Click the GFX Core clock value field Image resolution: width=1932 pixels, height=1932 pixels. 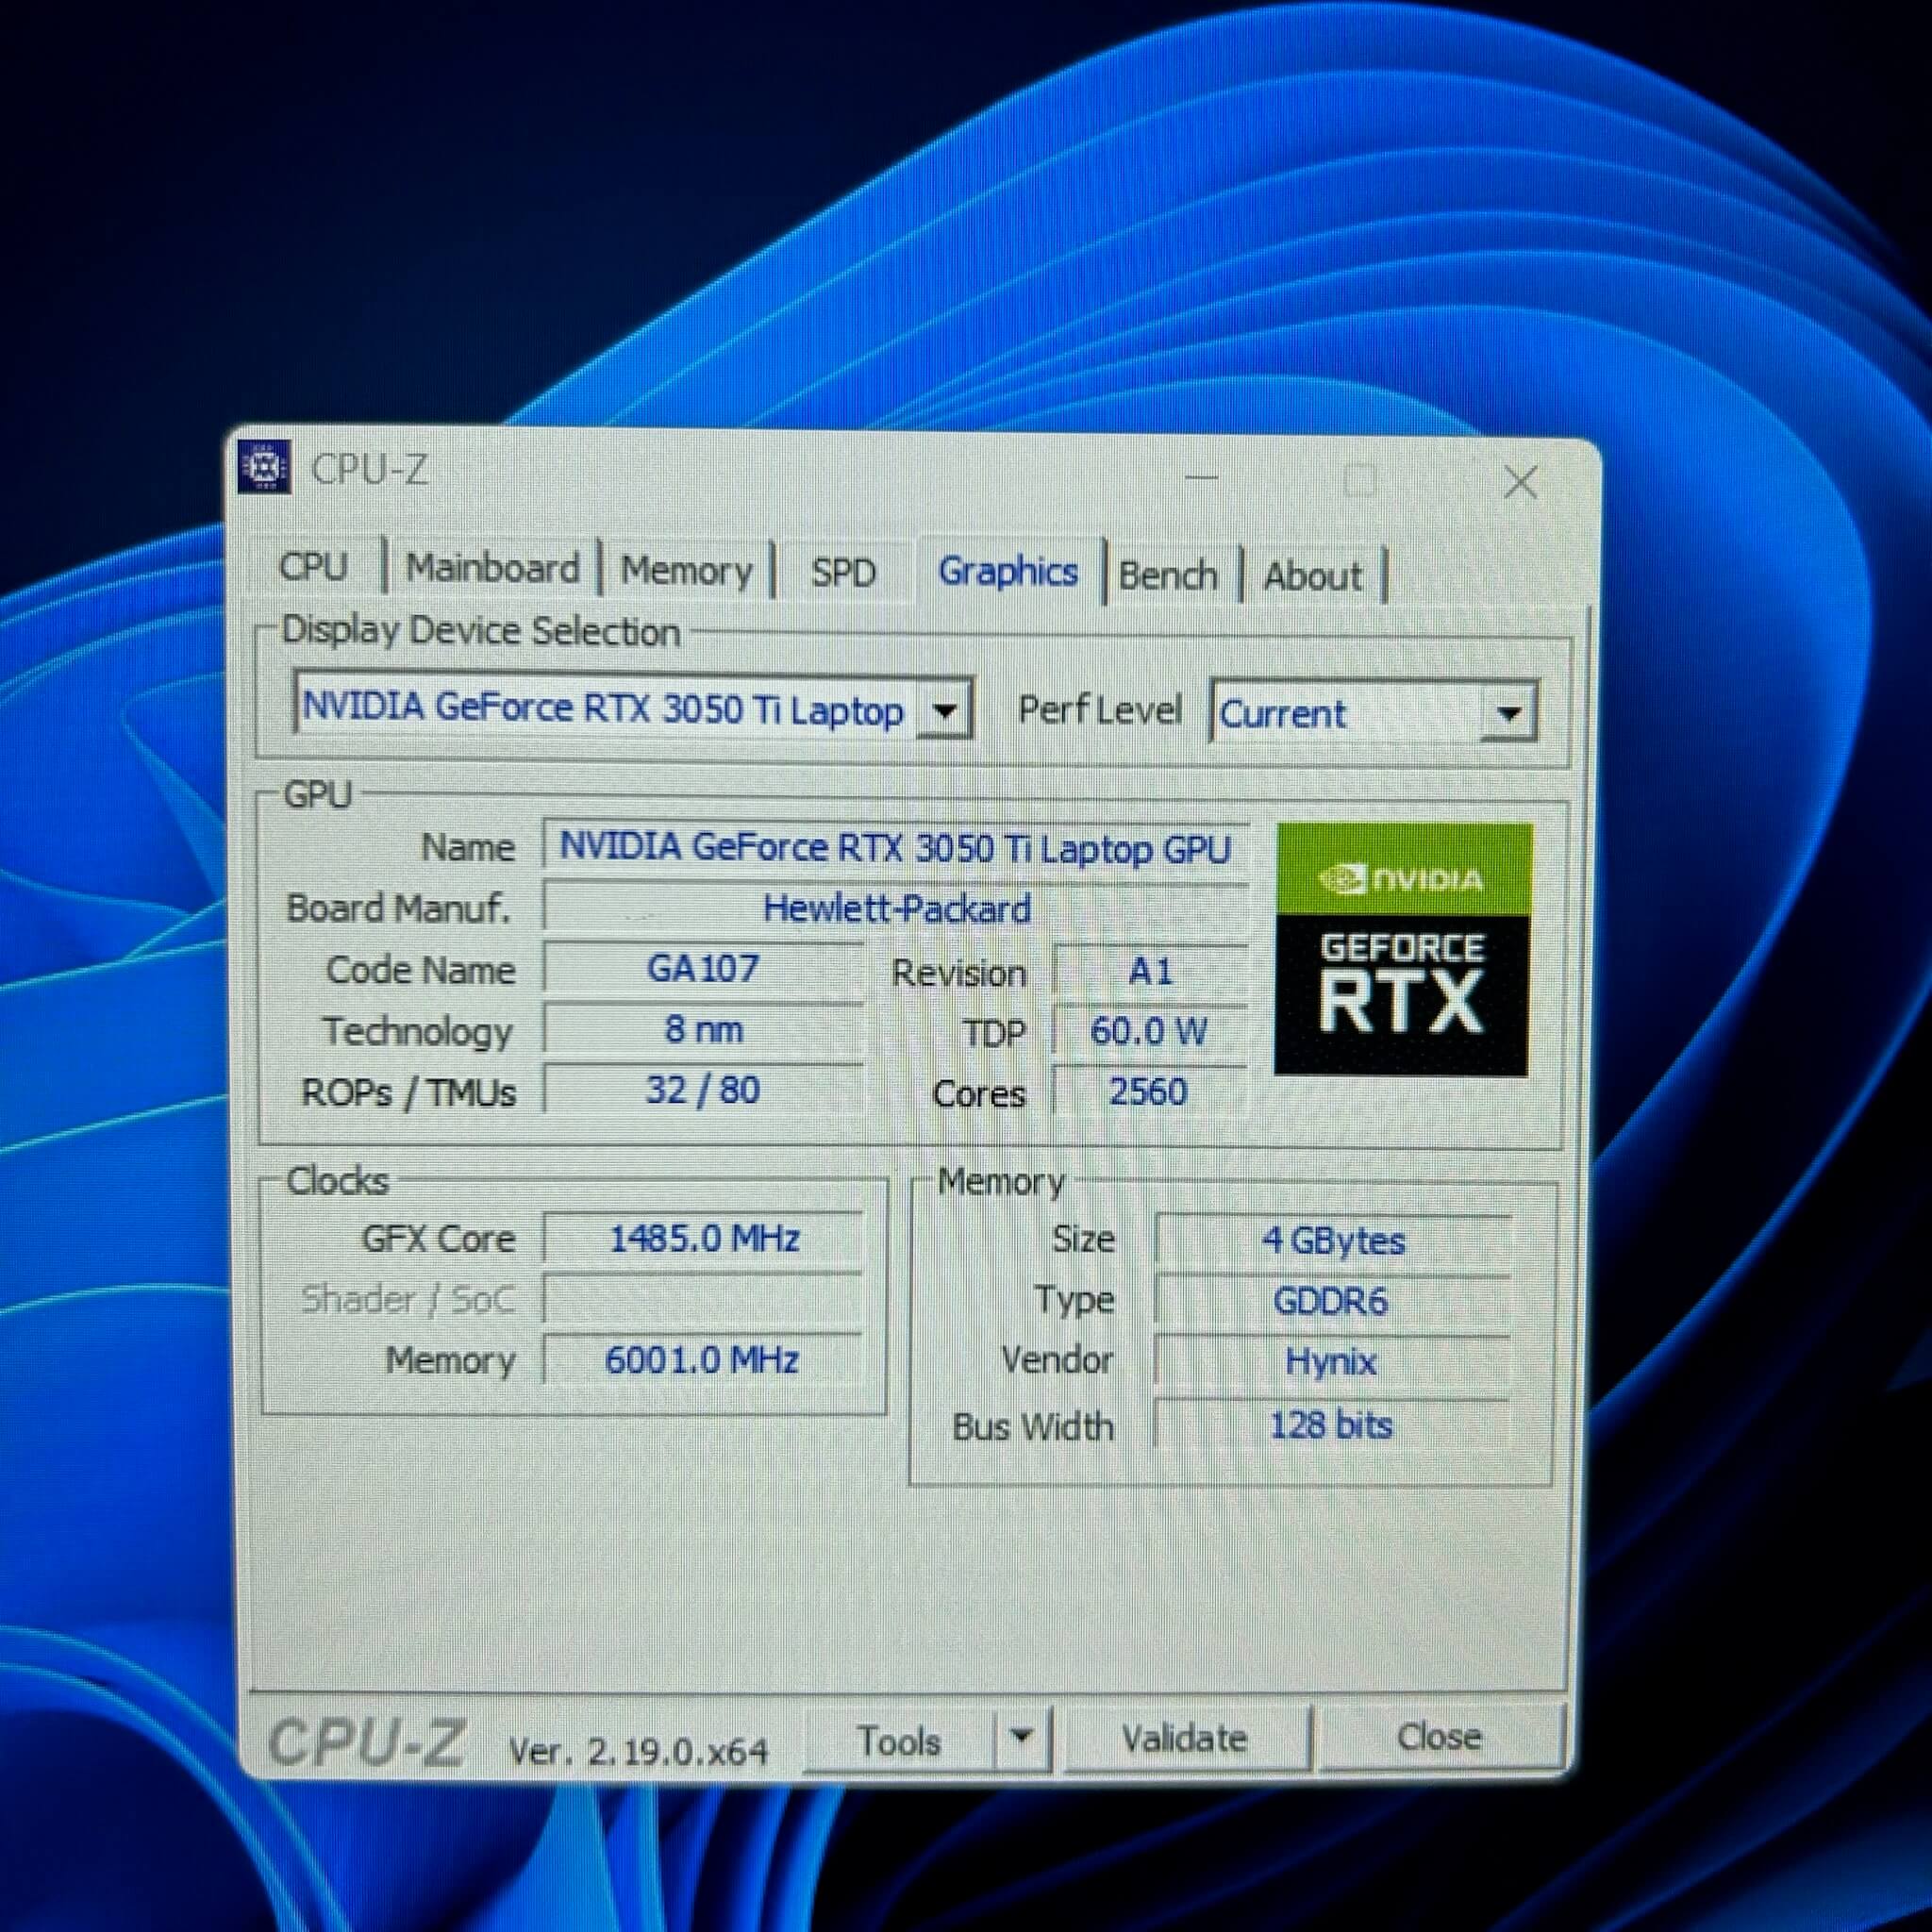pos(703,1239)
